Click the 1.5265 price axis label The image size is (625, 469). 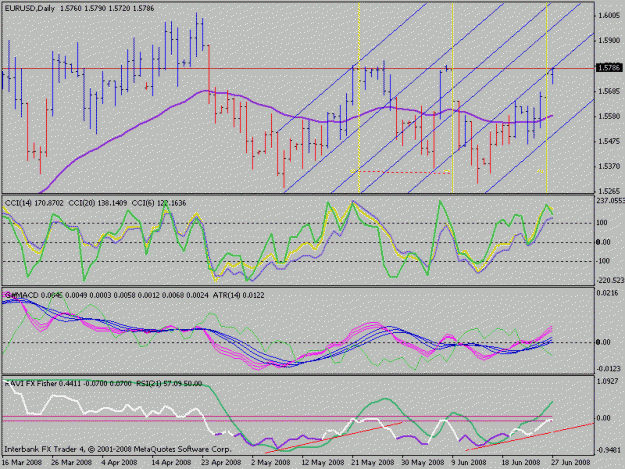pos(609,190)
